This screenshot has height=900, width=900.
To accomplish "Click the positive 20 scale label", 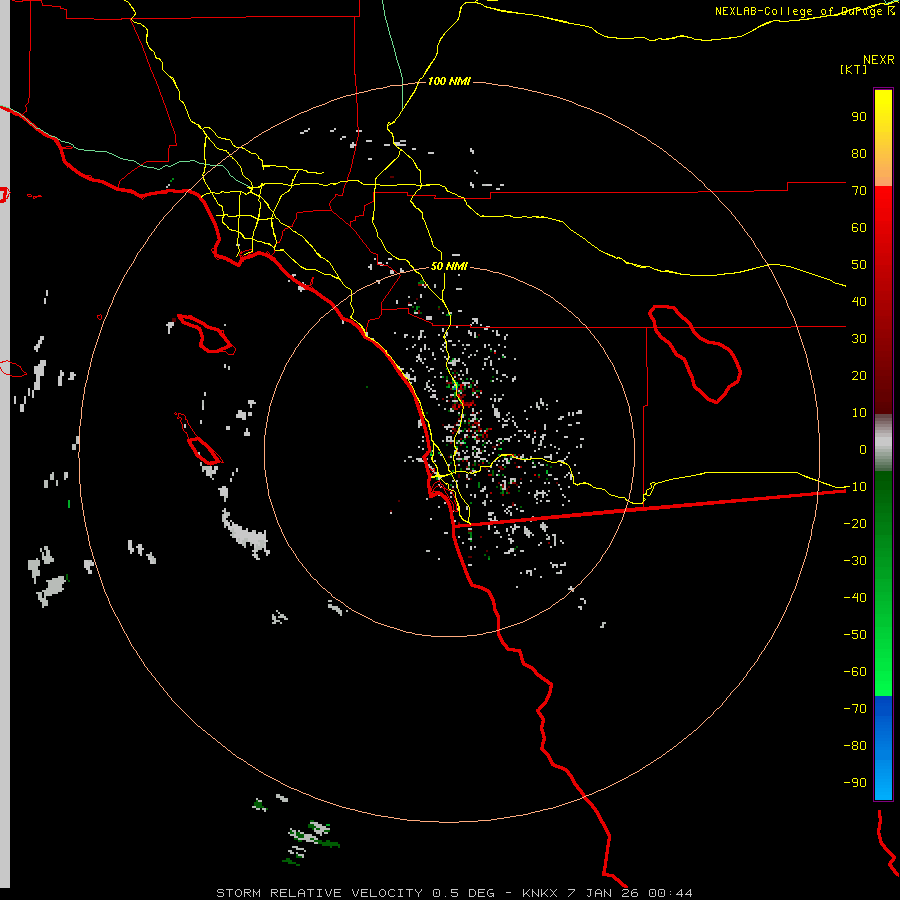I will [859, 375].
